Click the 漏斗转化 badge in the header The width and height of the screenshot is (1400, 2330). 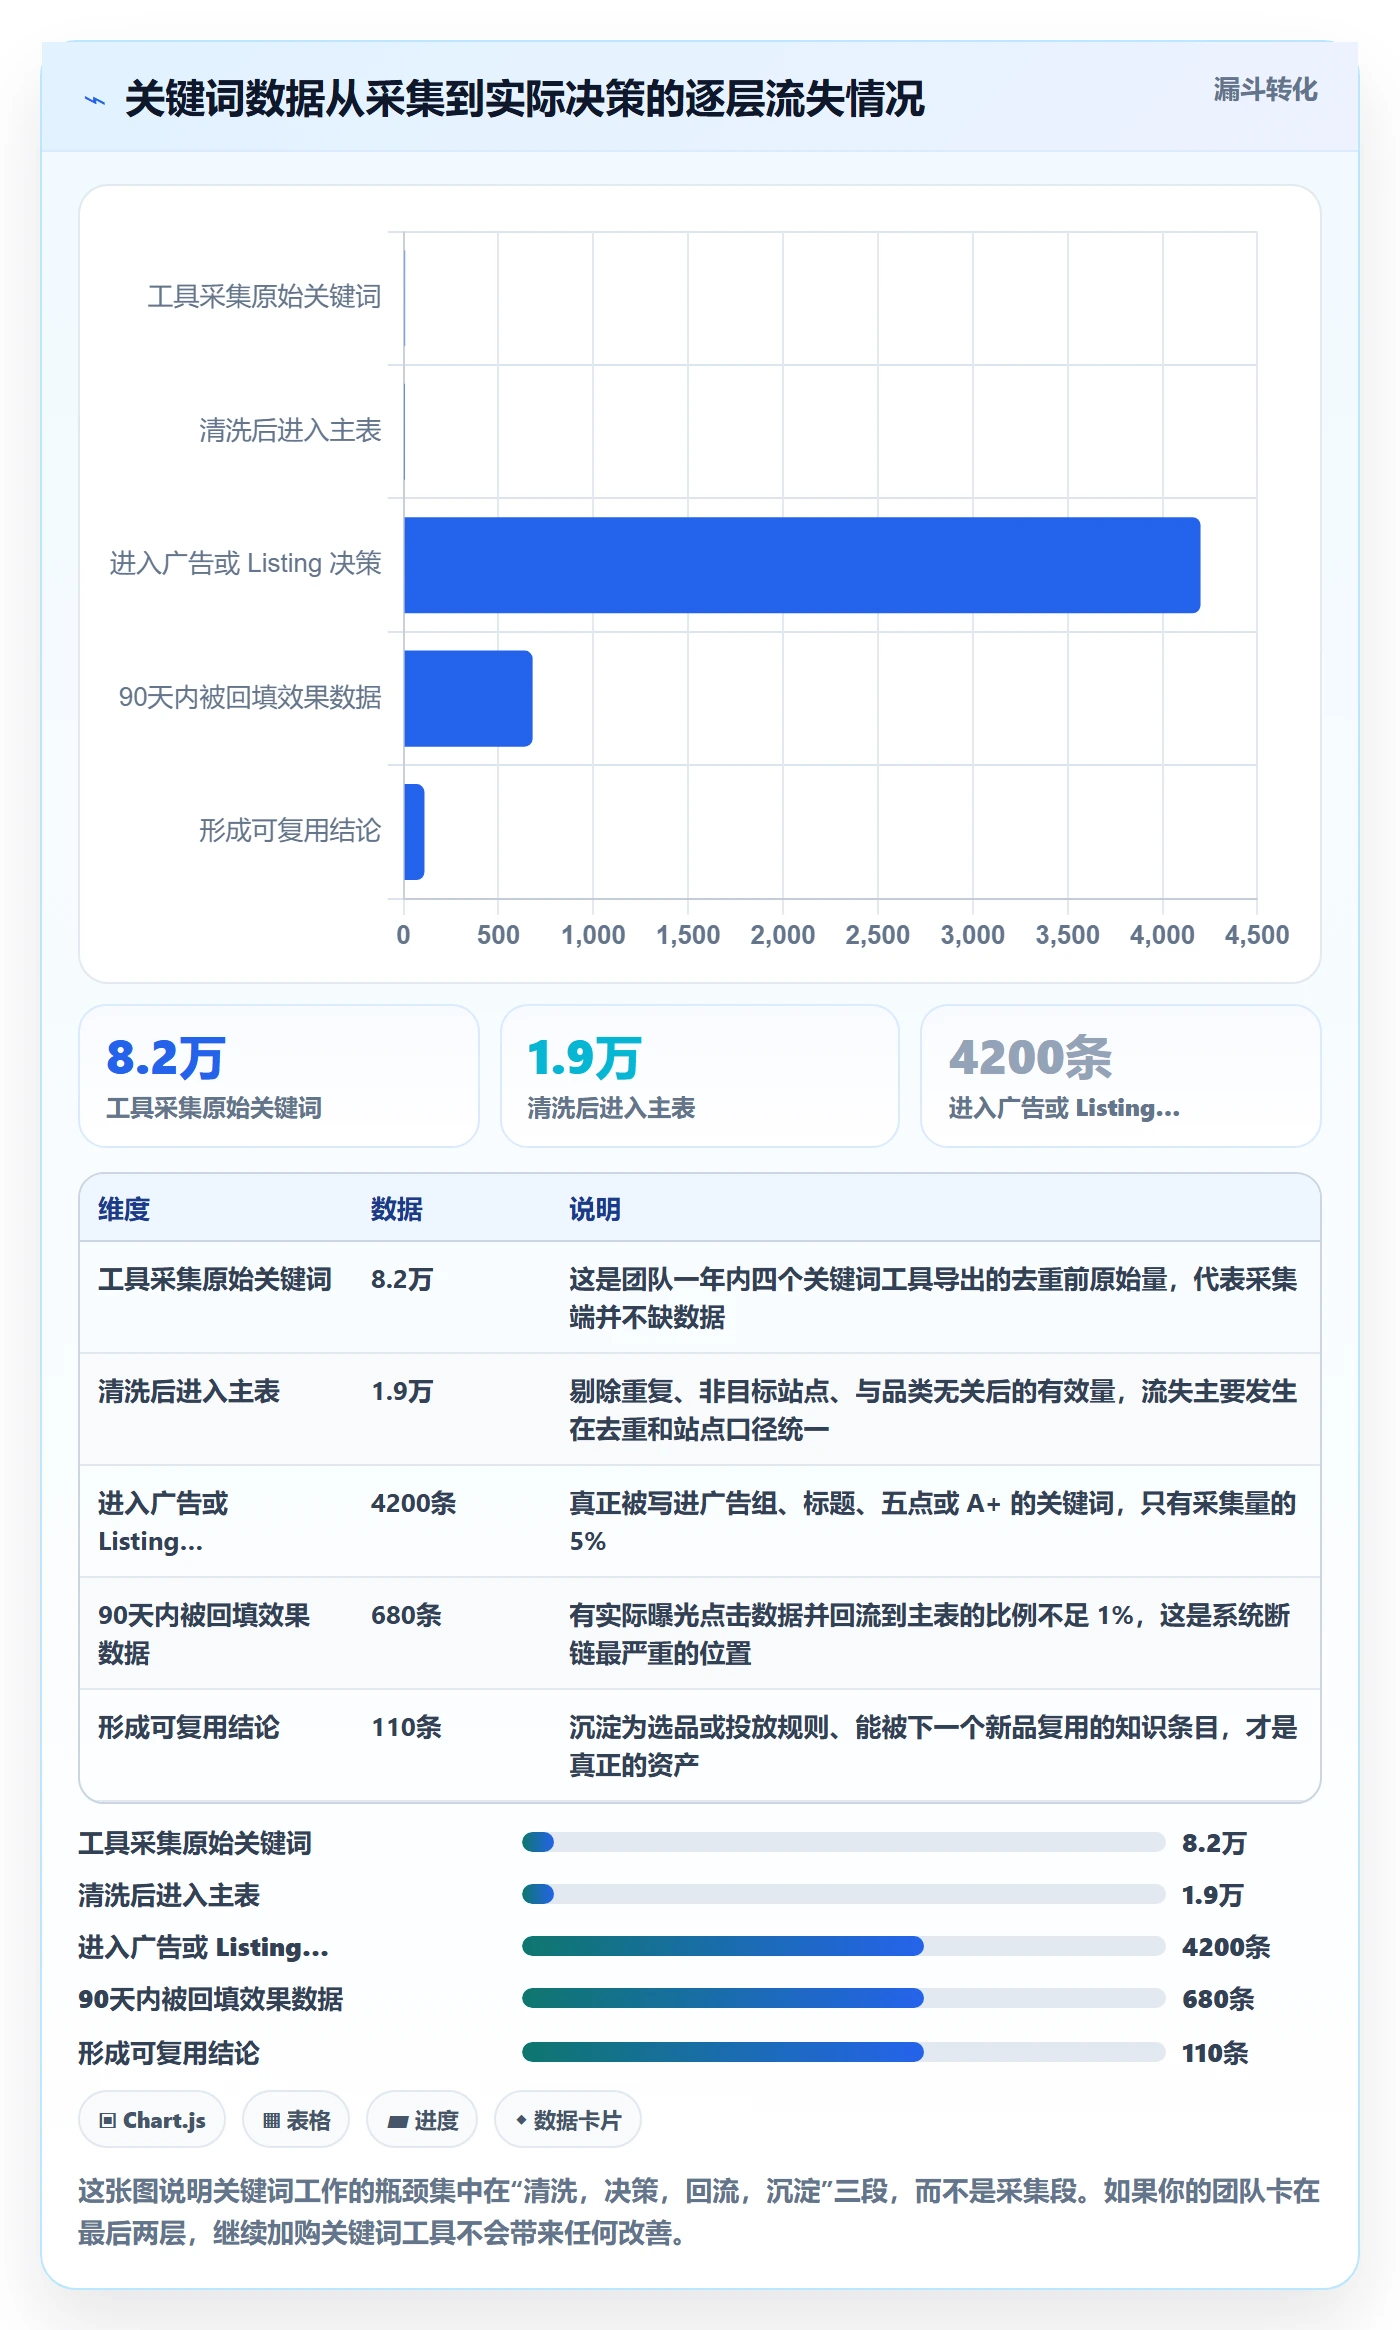point(1265,90)
